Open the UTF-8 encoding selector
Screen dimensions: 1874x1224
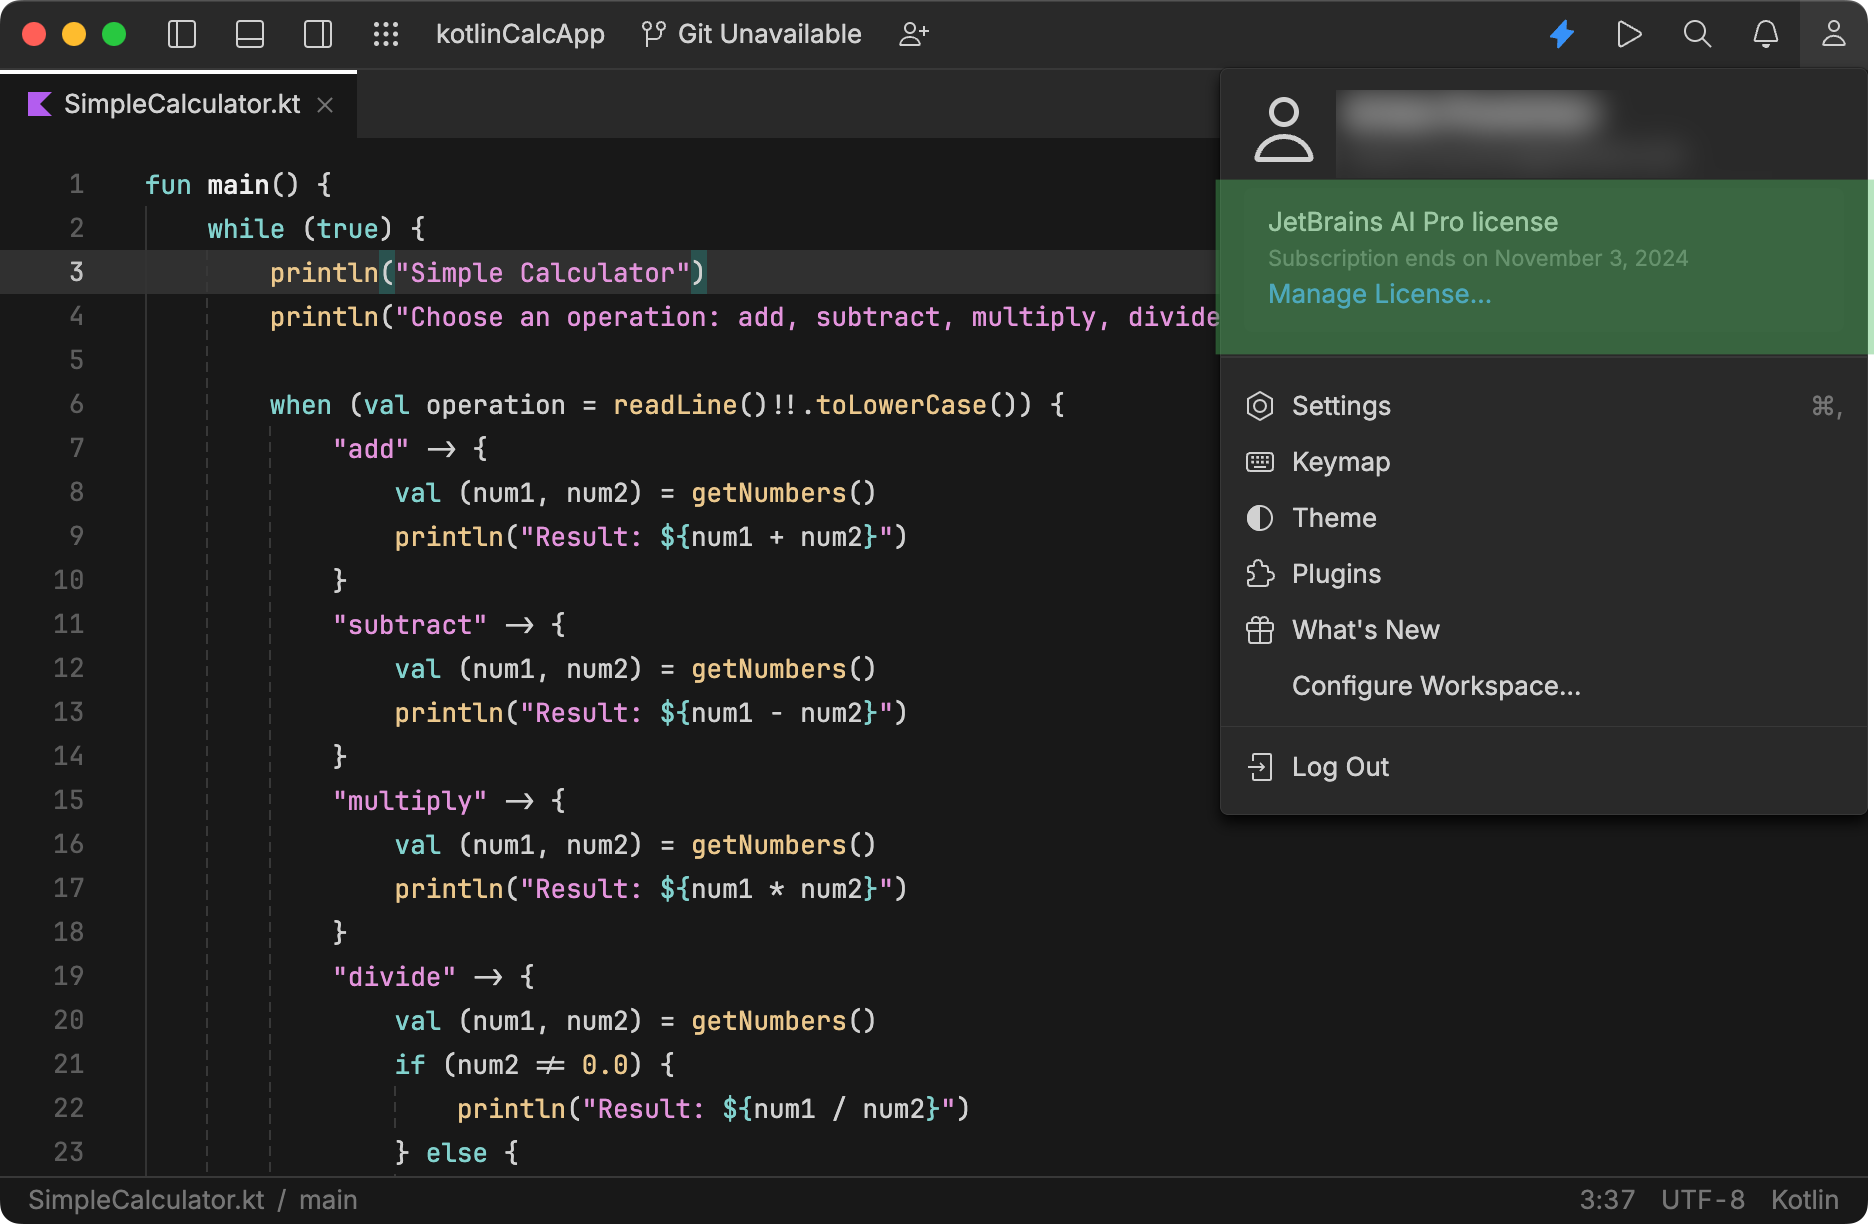1703,1199
